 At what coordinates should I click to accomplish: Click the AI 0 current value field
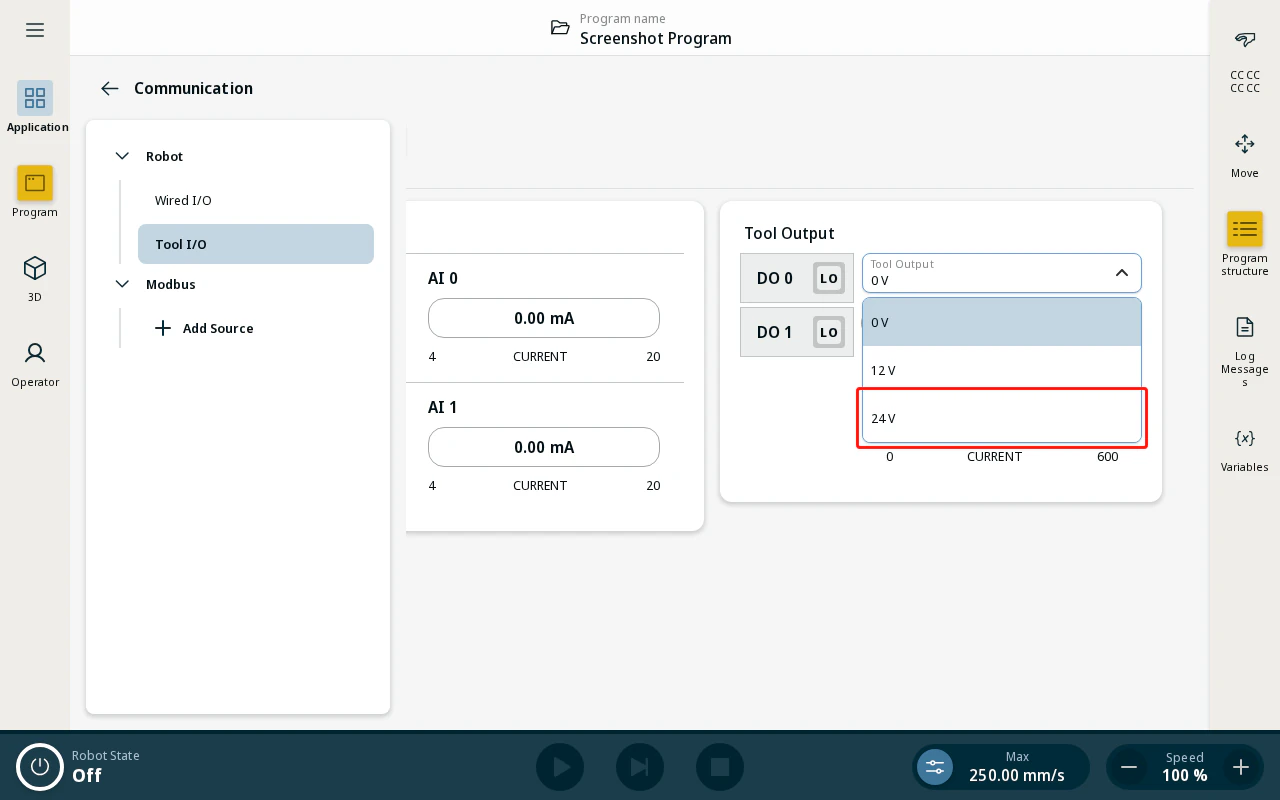(544, 318)
